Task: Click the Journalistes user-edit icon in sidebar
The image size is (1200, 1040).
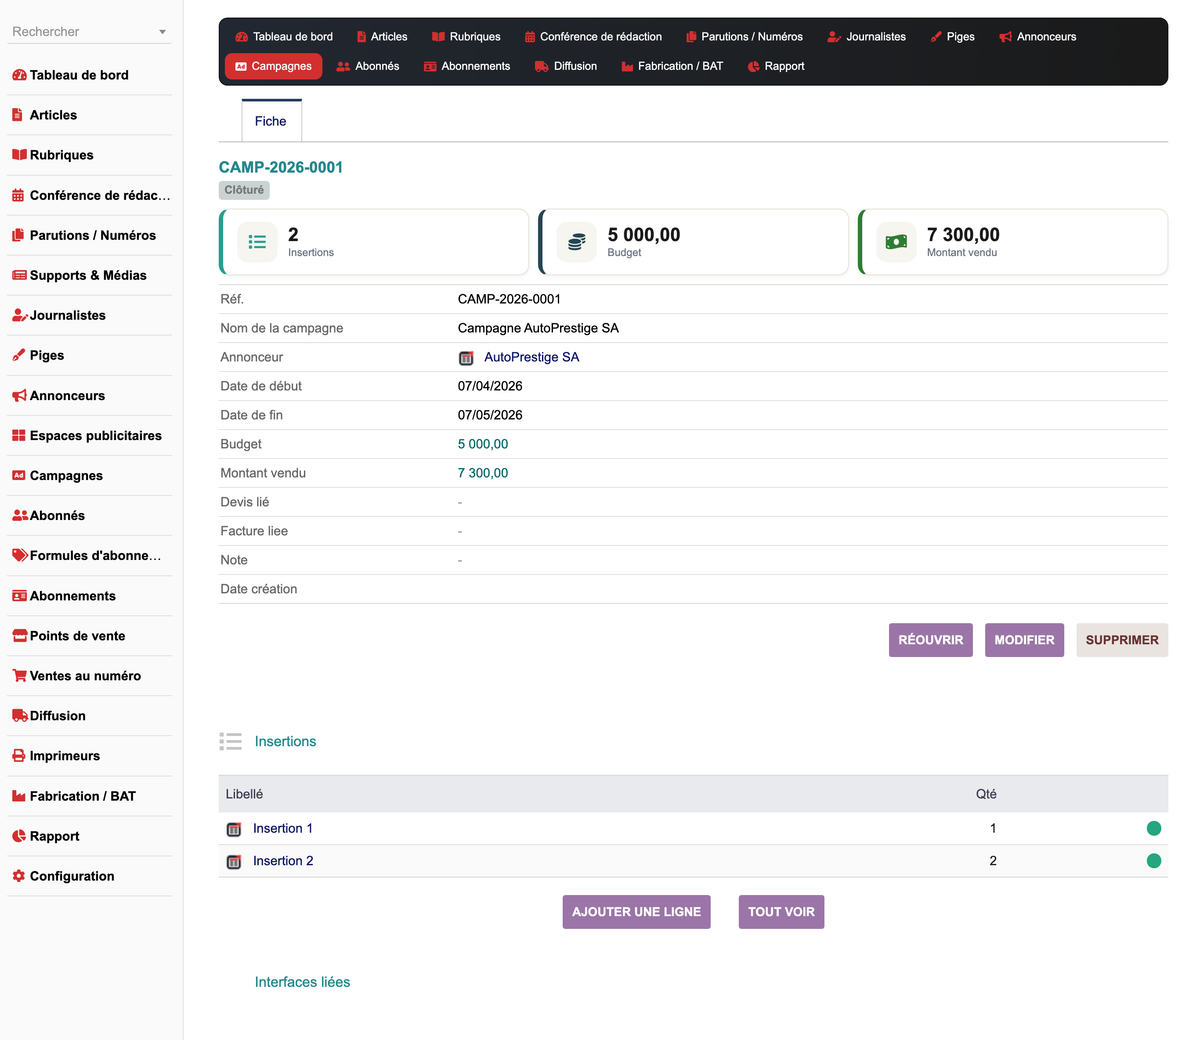Action: [x=19, y=315]
